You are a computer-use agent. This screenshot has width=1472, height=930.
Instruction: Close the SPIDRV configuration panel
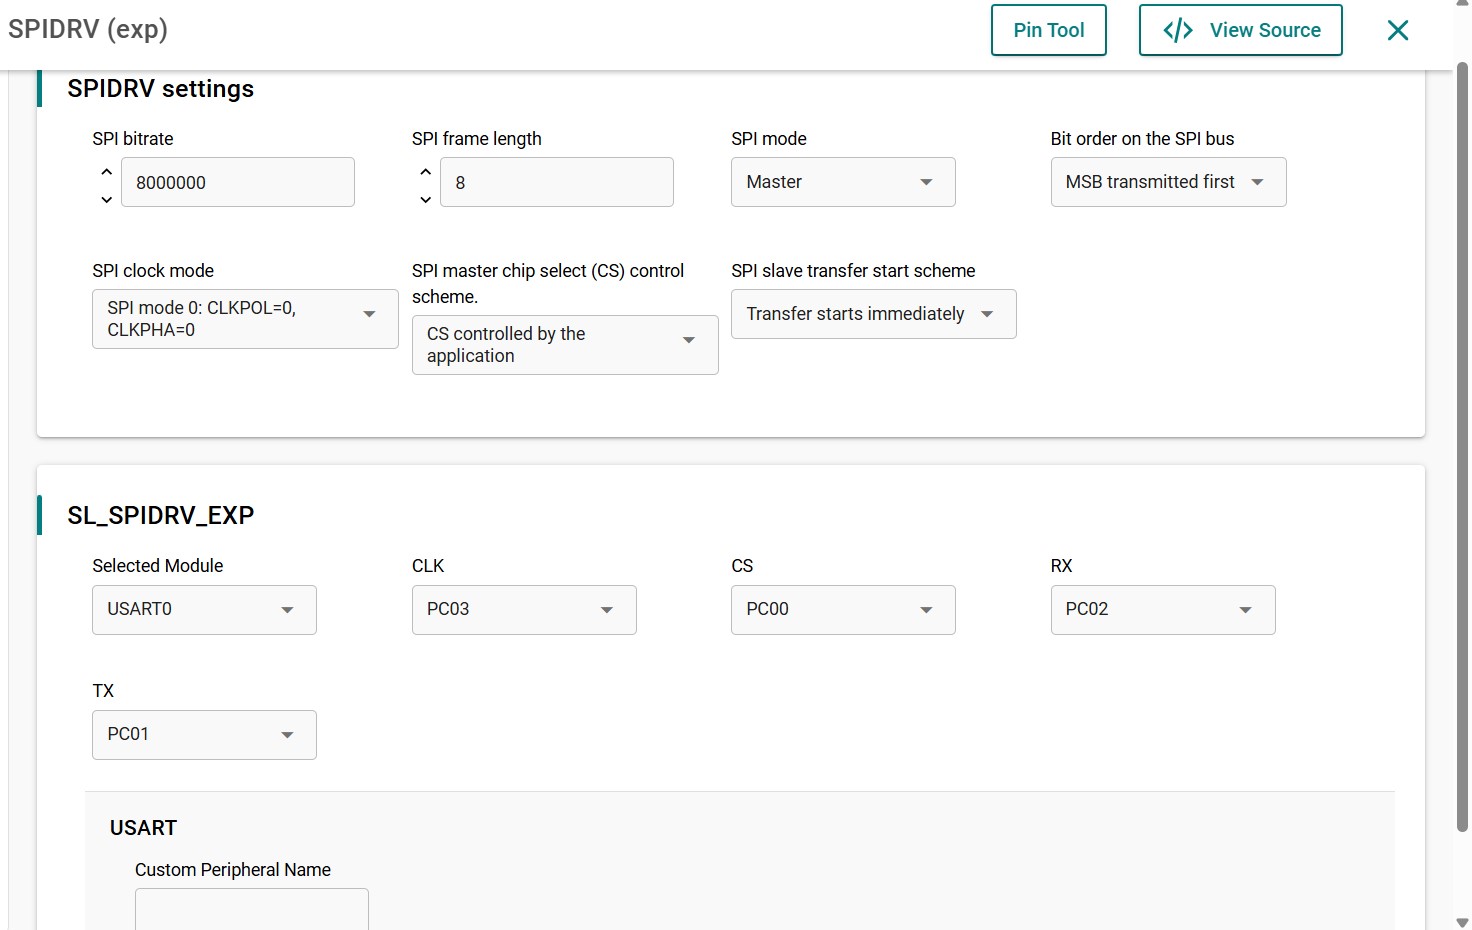tap(1398, 30)
